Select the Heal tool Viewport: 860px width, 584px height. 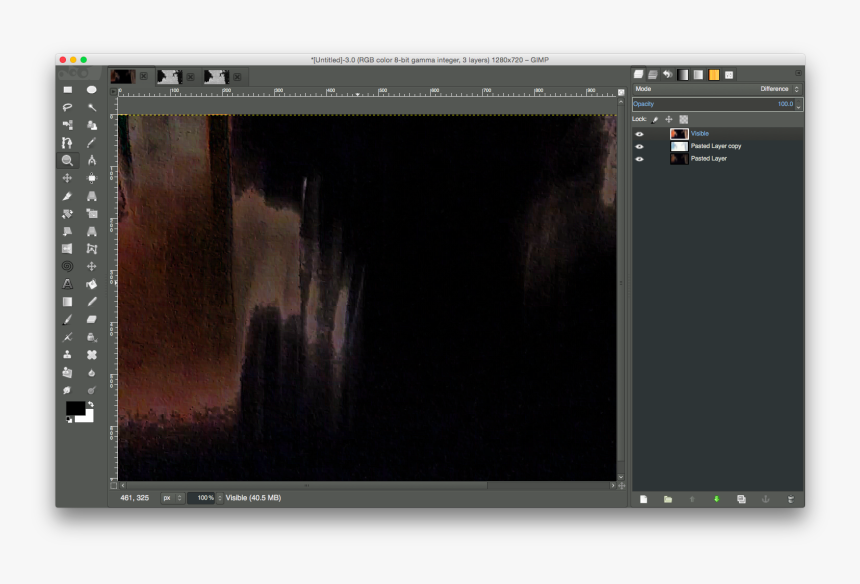click(92, 354)
